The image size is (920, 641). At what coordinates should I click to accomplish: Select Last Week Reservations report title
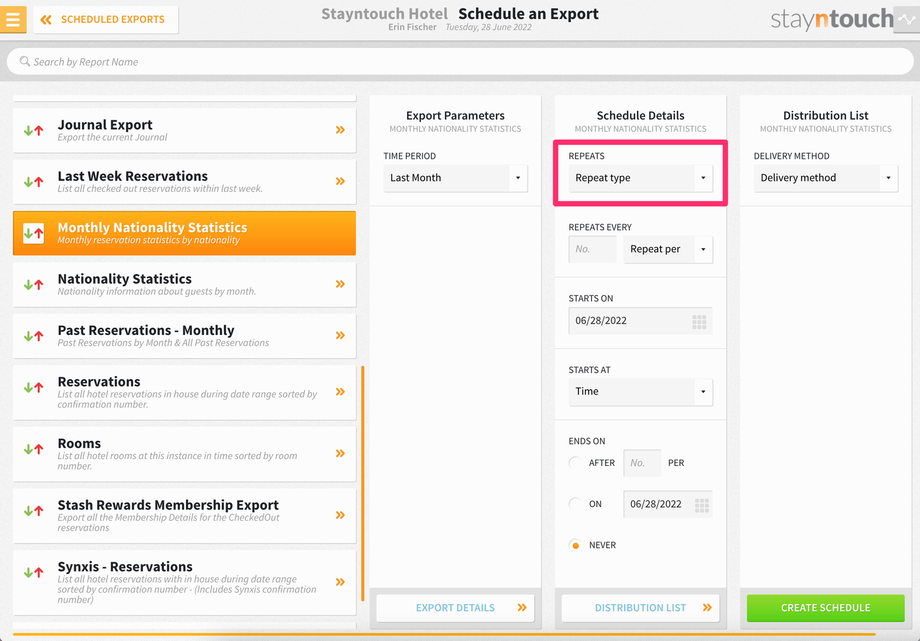133,176
